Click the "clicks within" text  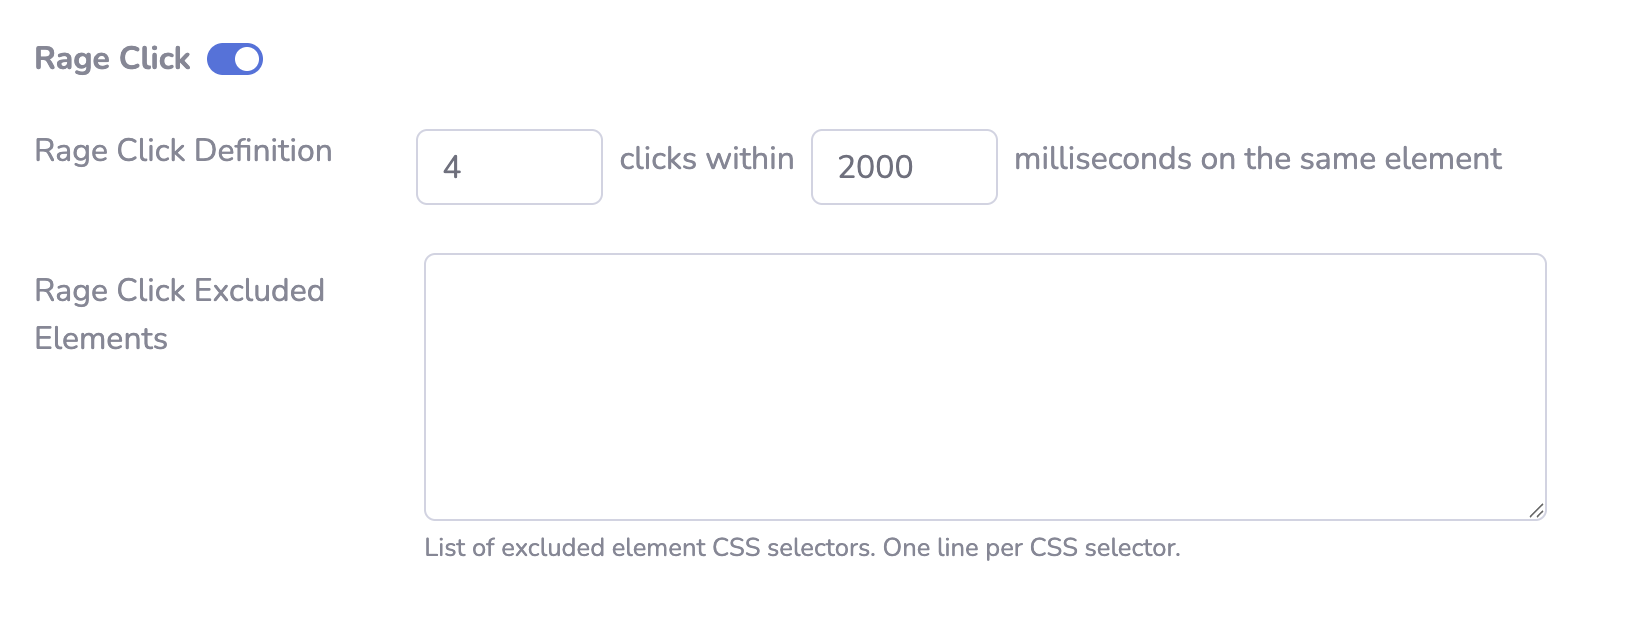pos(707,159)
